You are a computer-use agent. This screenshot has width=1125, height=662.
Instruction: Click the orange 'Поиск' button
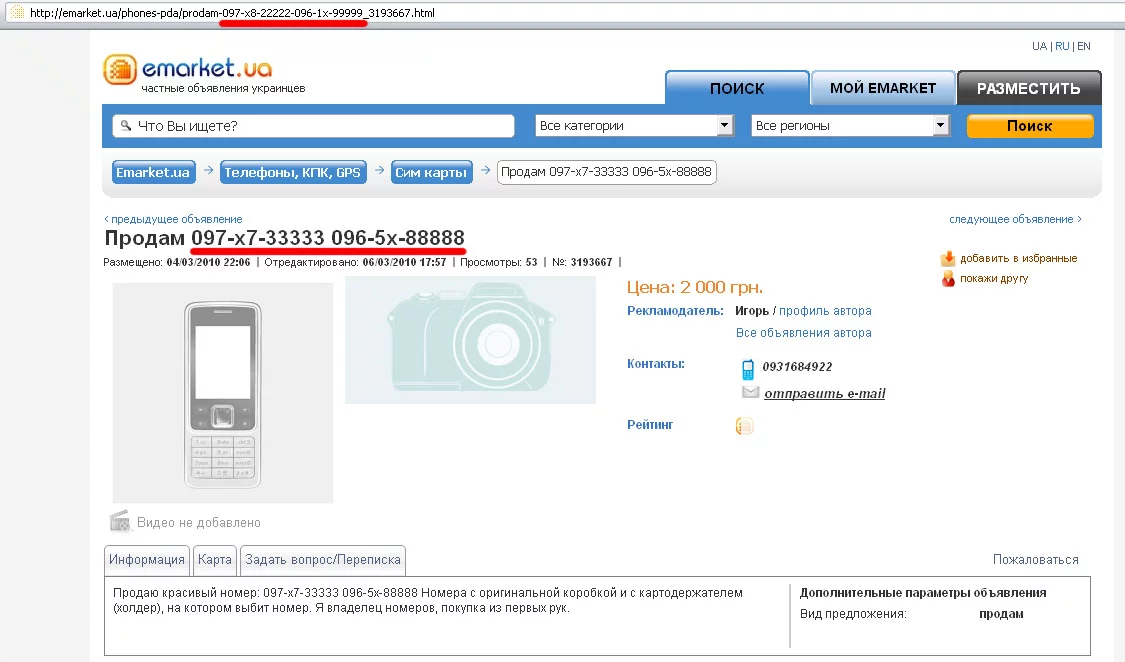(1030, 126)
